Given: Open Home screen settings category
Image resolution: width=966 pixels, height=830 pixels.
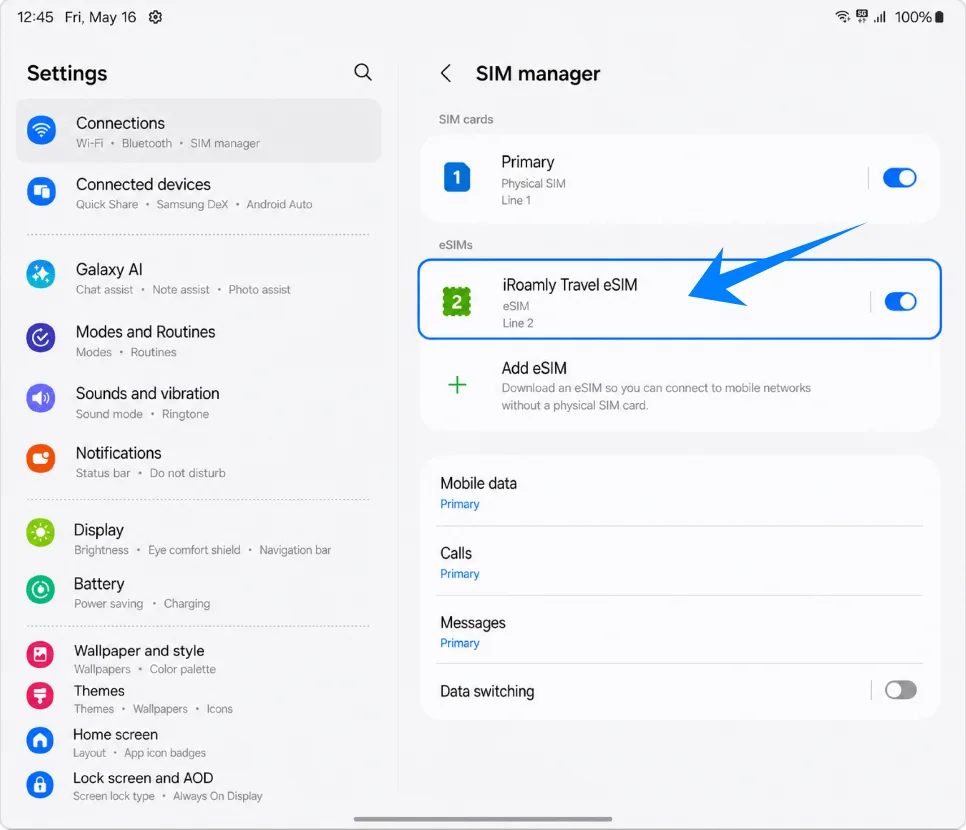Looking at the screenshot, I should (x=198, y=743).
